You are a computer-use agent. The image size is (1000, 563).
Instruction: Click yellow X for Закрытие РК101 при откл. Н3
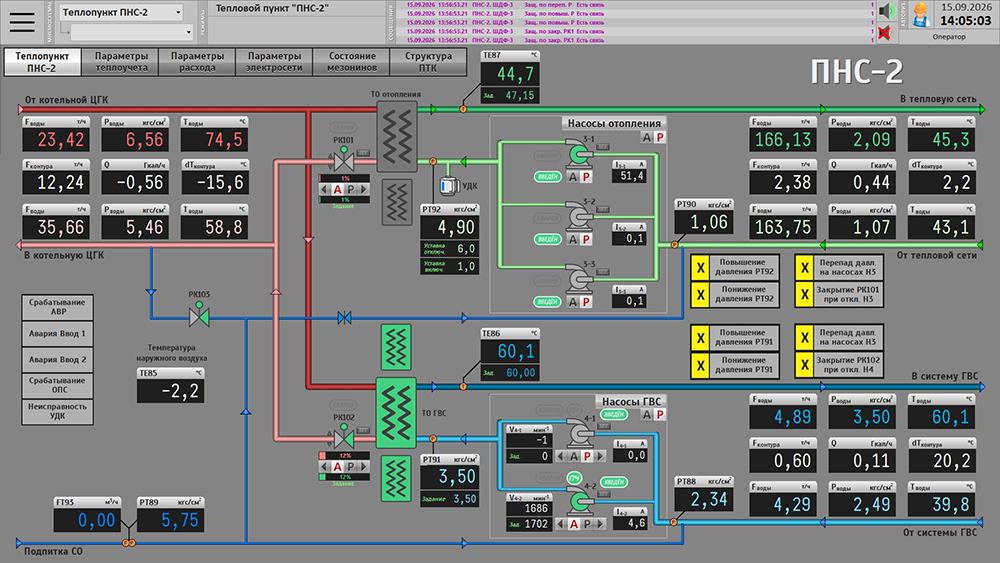pyautogui.click(x=804, y=295)
